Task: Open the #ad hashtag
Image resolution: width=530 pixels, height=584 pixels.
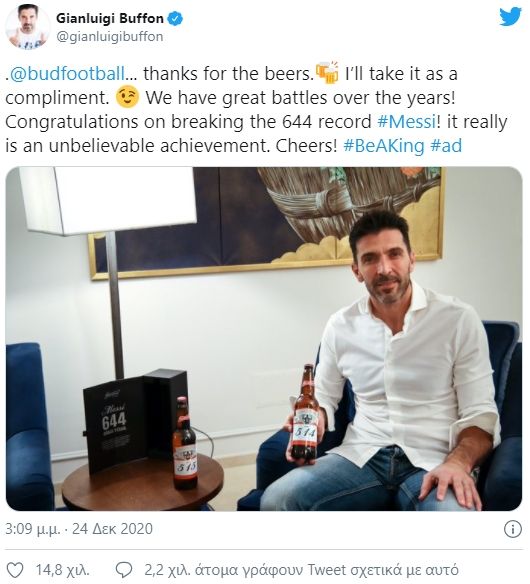Action: coord(446,145)
